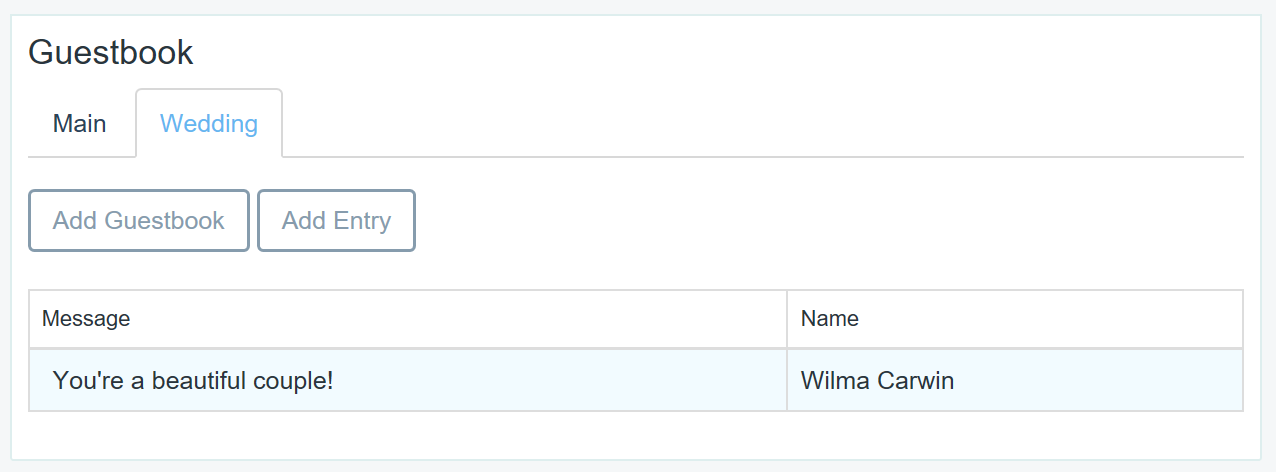Click the text "You're a beautiful couple!"

(x=193, y=381)
